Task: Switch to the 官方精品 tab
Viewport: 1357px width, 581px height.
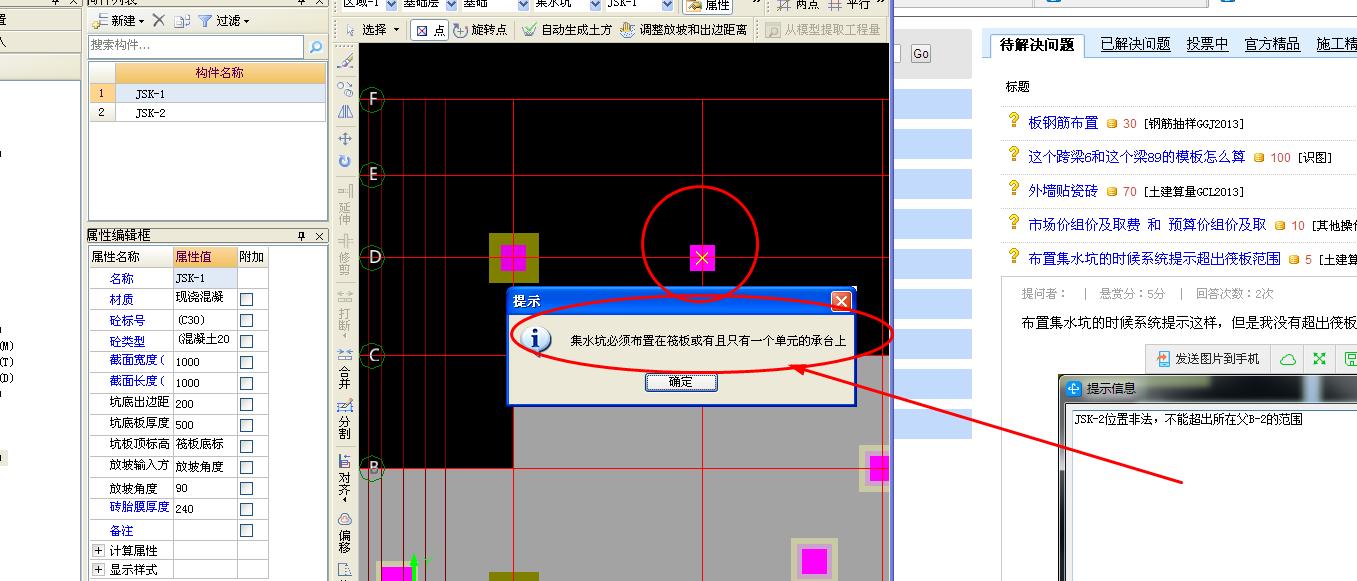Action: coord(1272,44)
